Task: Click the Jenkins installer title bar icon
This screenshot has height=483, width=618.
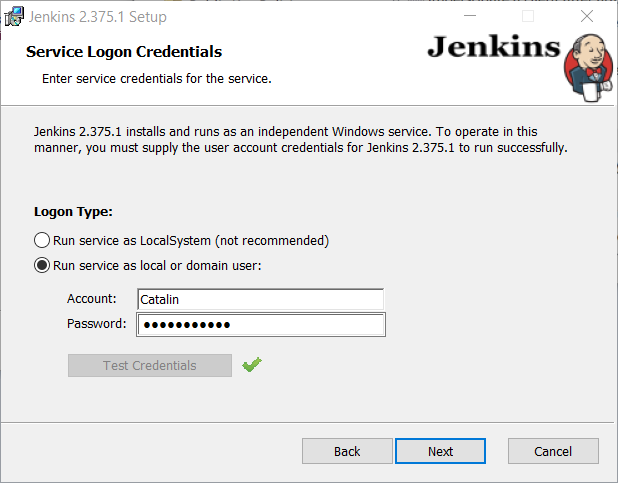Action: [x=14, y=17]
